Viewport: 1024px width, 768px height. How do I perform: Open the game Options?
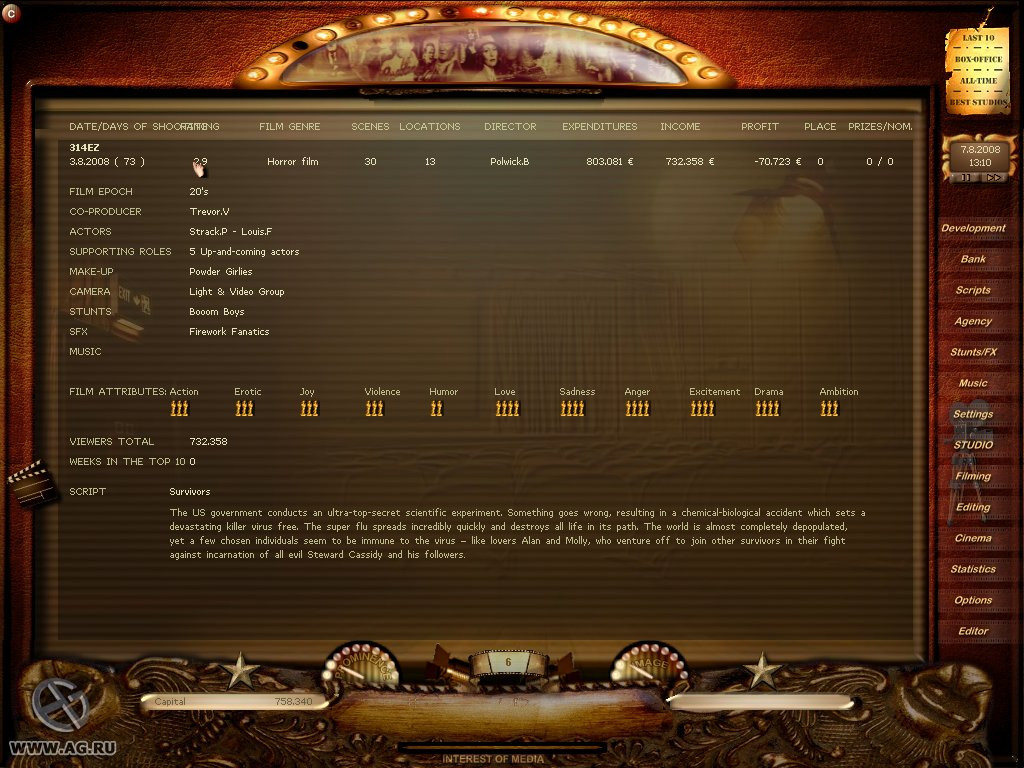973,600
